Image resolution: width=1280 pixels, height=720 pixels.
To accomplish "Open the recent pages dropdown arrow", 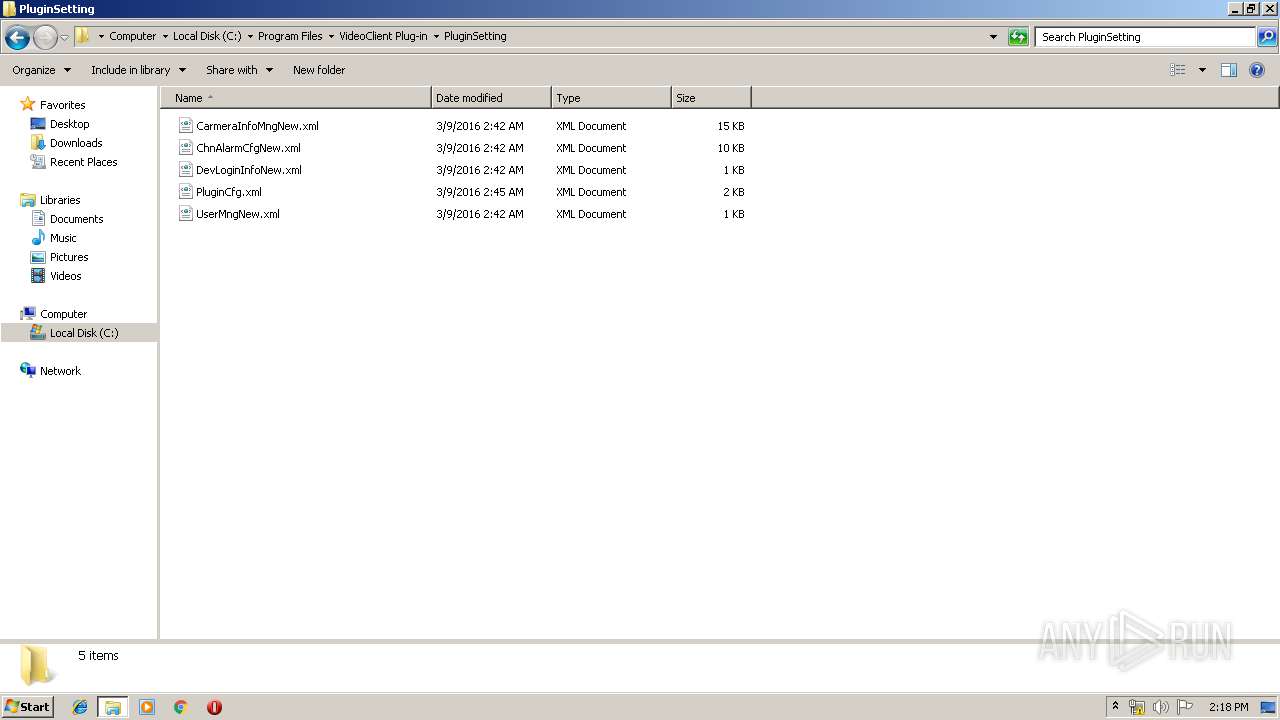I will point(65,38).
